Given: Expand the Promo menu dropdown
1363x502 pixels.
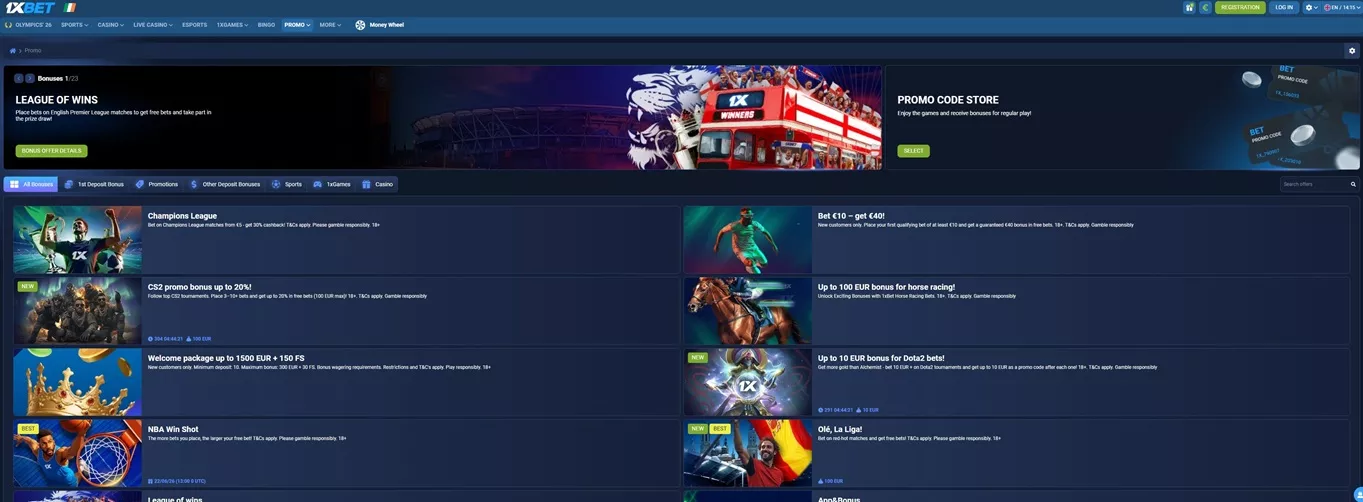Looking at the screenshot, I should point(297,25).
